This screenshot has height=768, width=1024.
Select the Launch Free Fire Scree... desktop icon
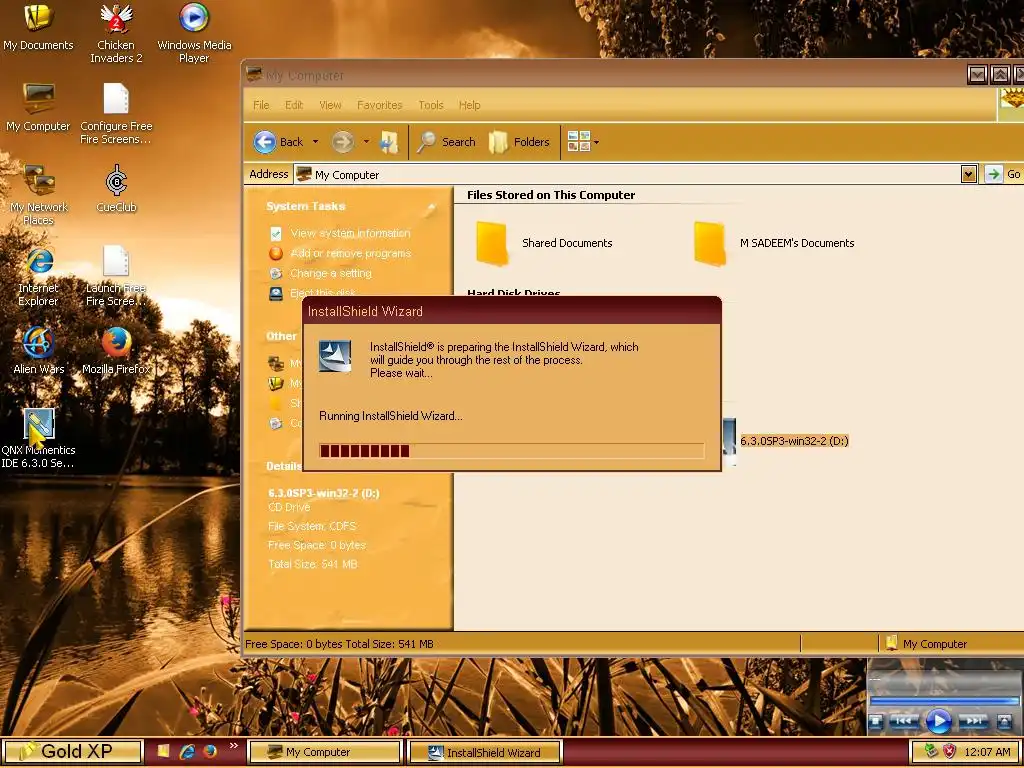pos(116,276)
